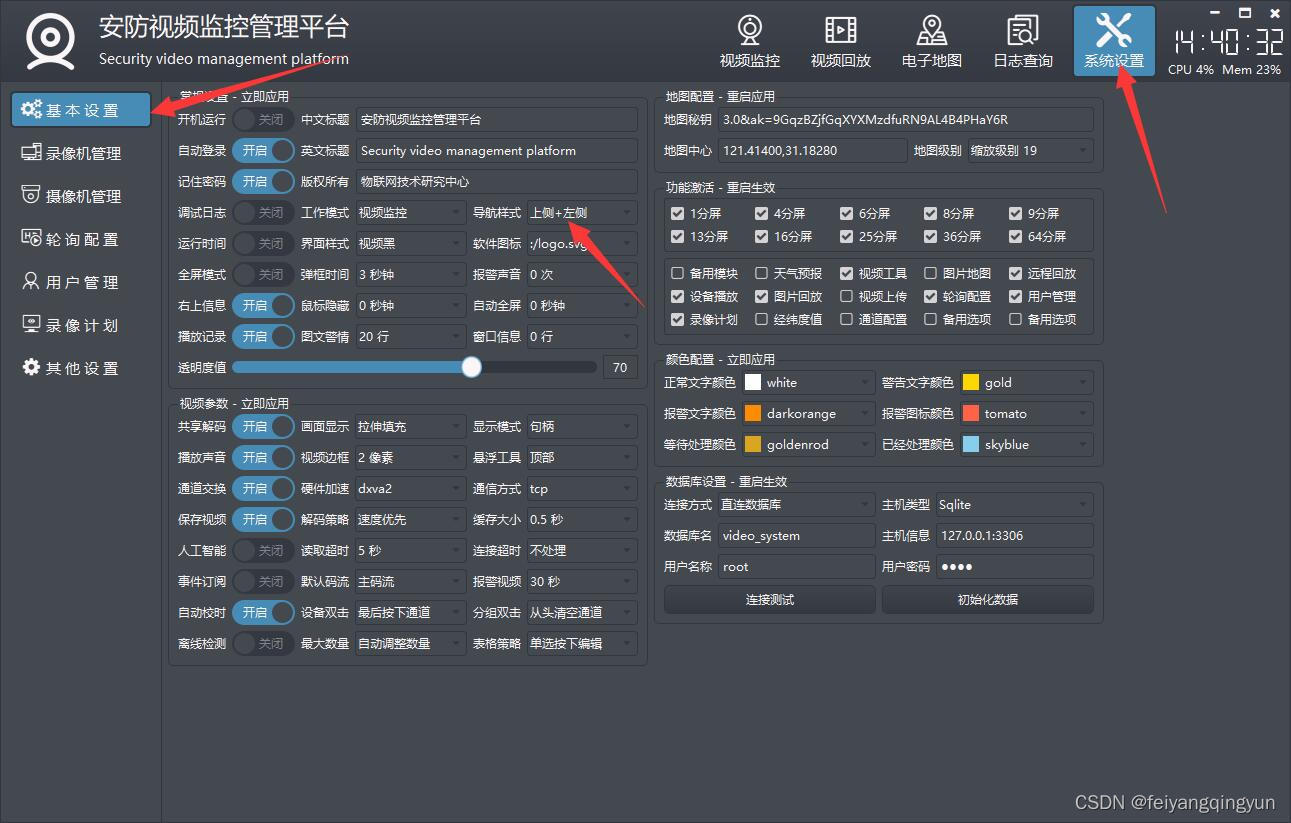Click the white 正常文字颜色 swatch
The image size is (1291, 823).
tap(753, 382)
